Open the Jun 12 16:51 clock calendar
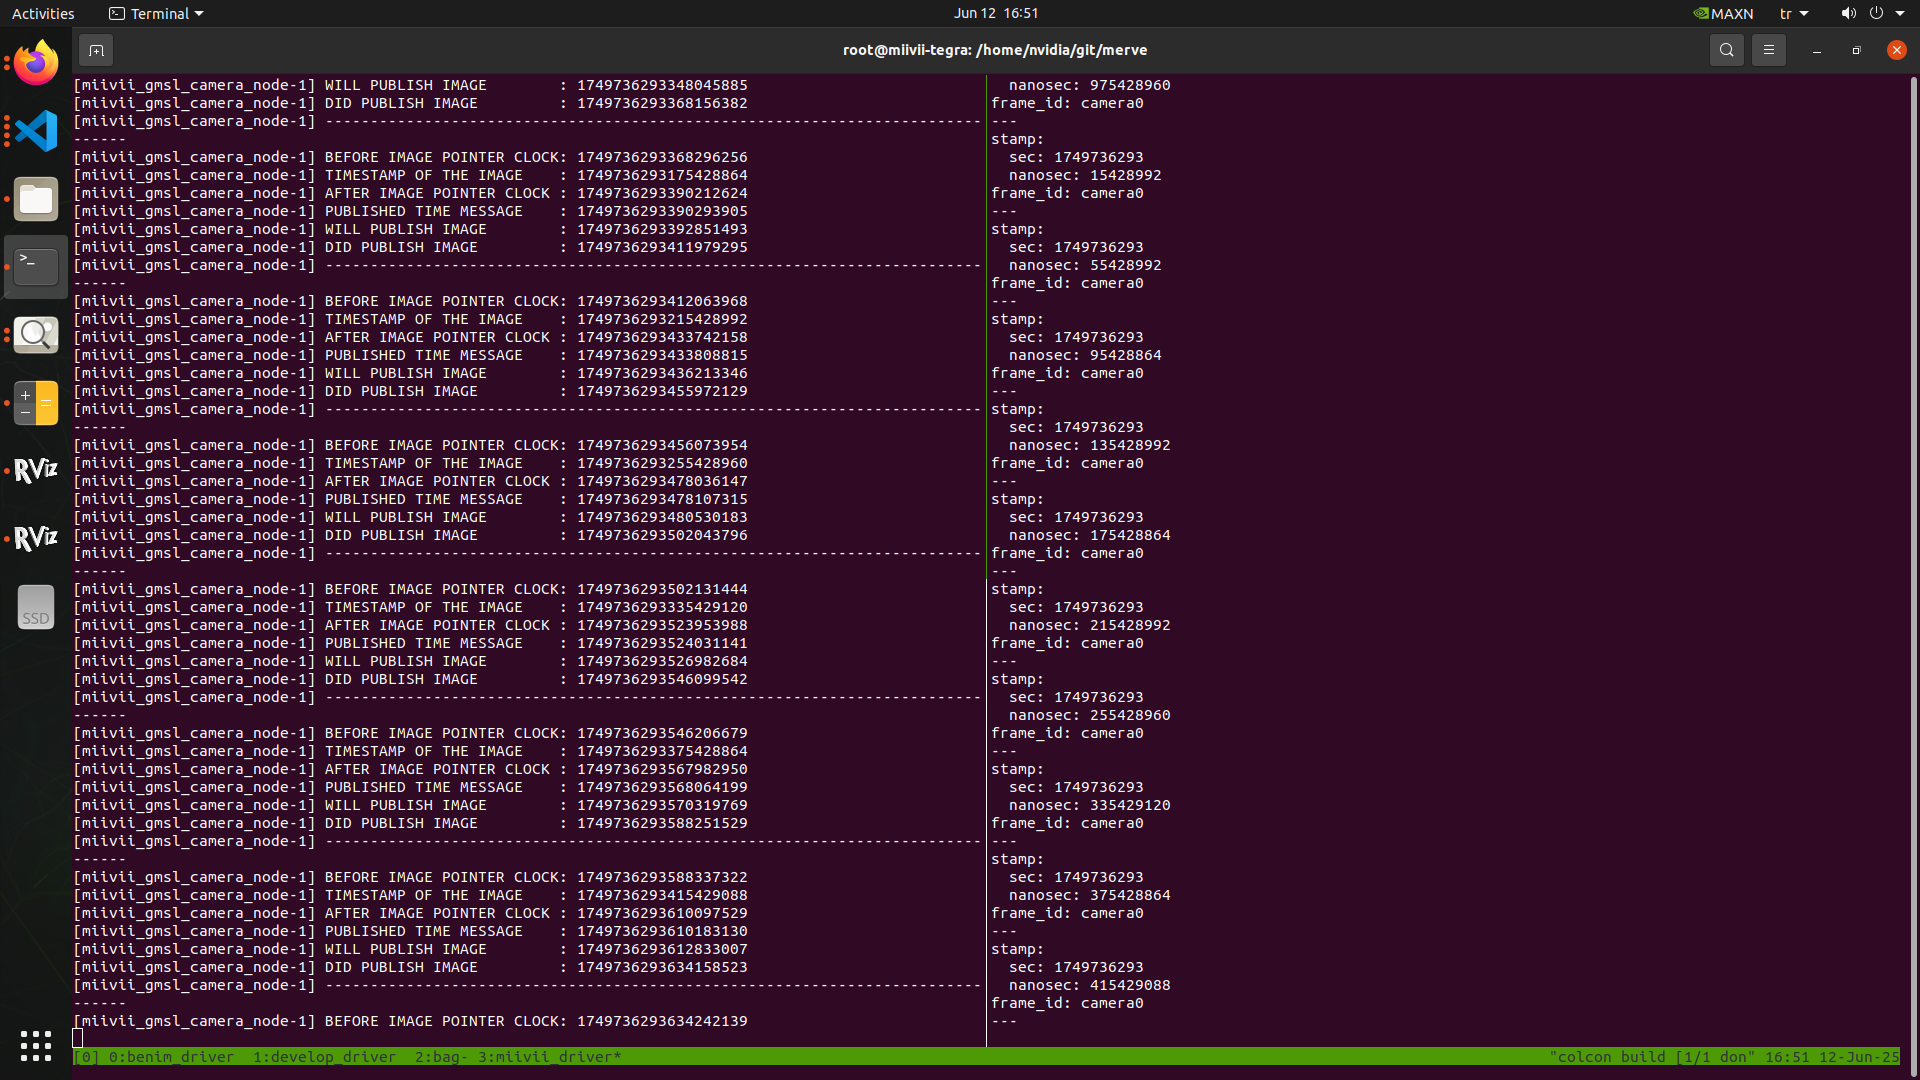 pos(996,13)
